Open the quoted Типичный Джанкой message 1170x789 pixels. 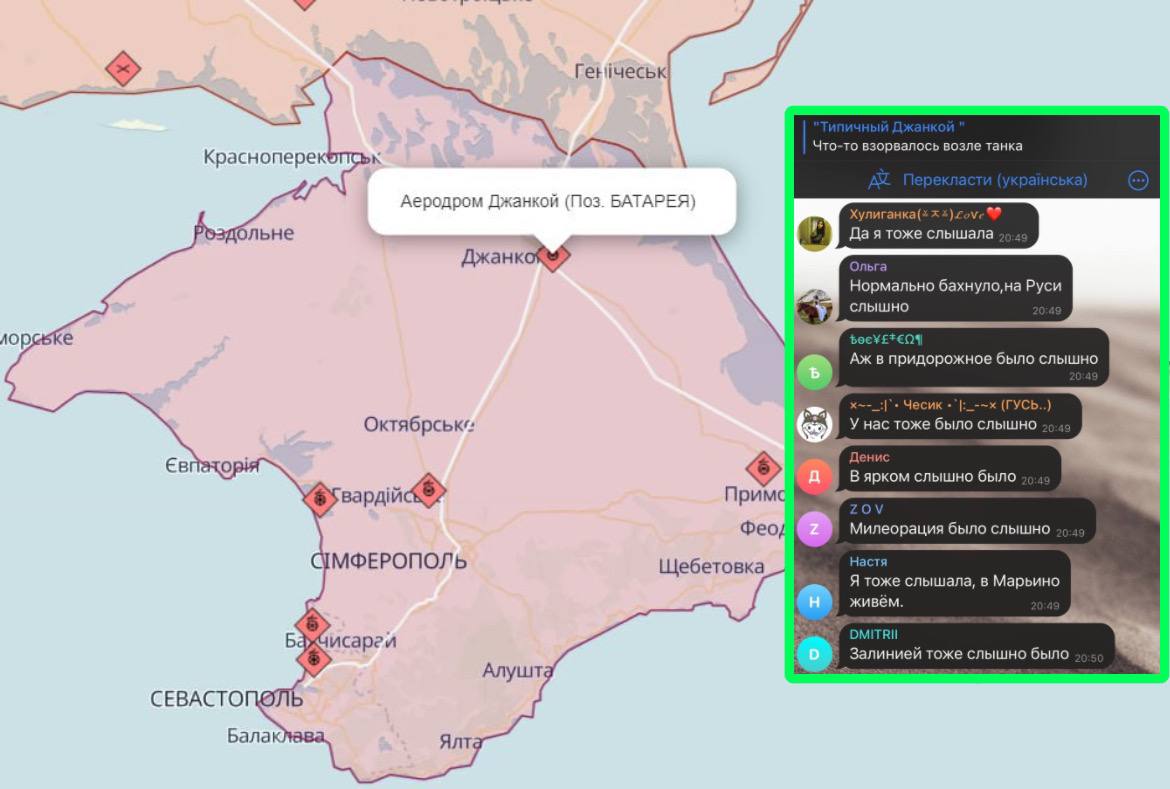(x=920, y=136)
